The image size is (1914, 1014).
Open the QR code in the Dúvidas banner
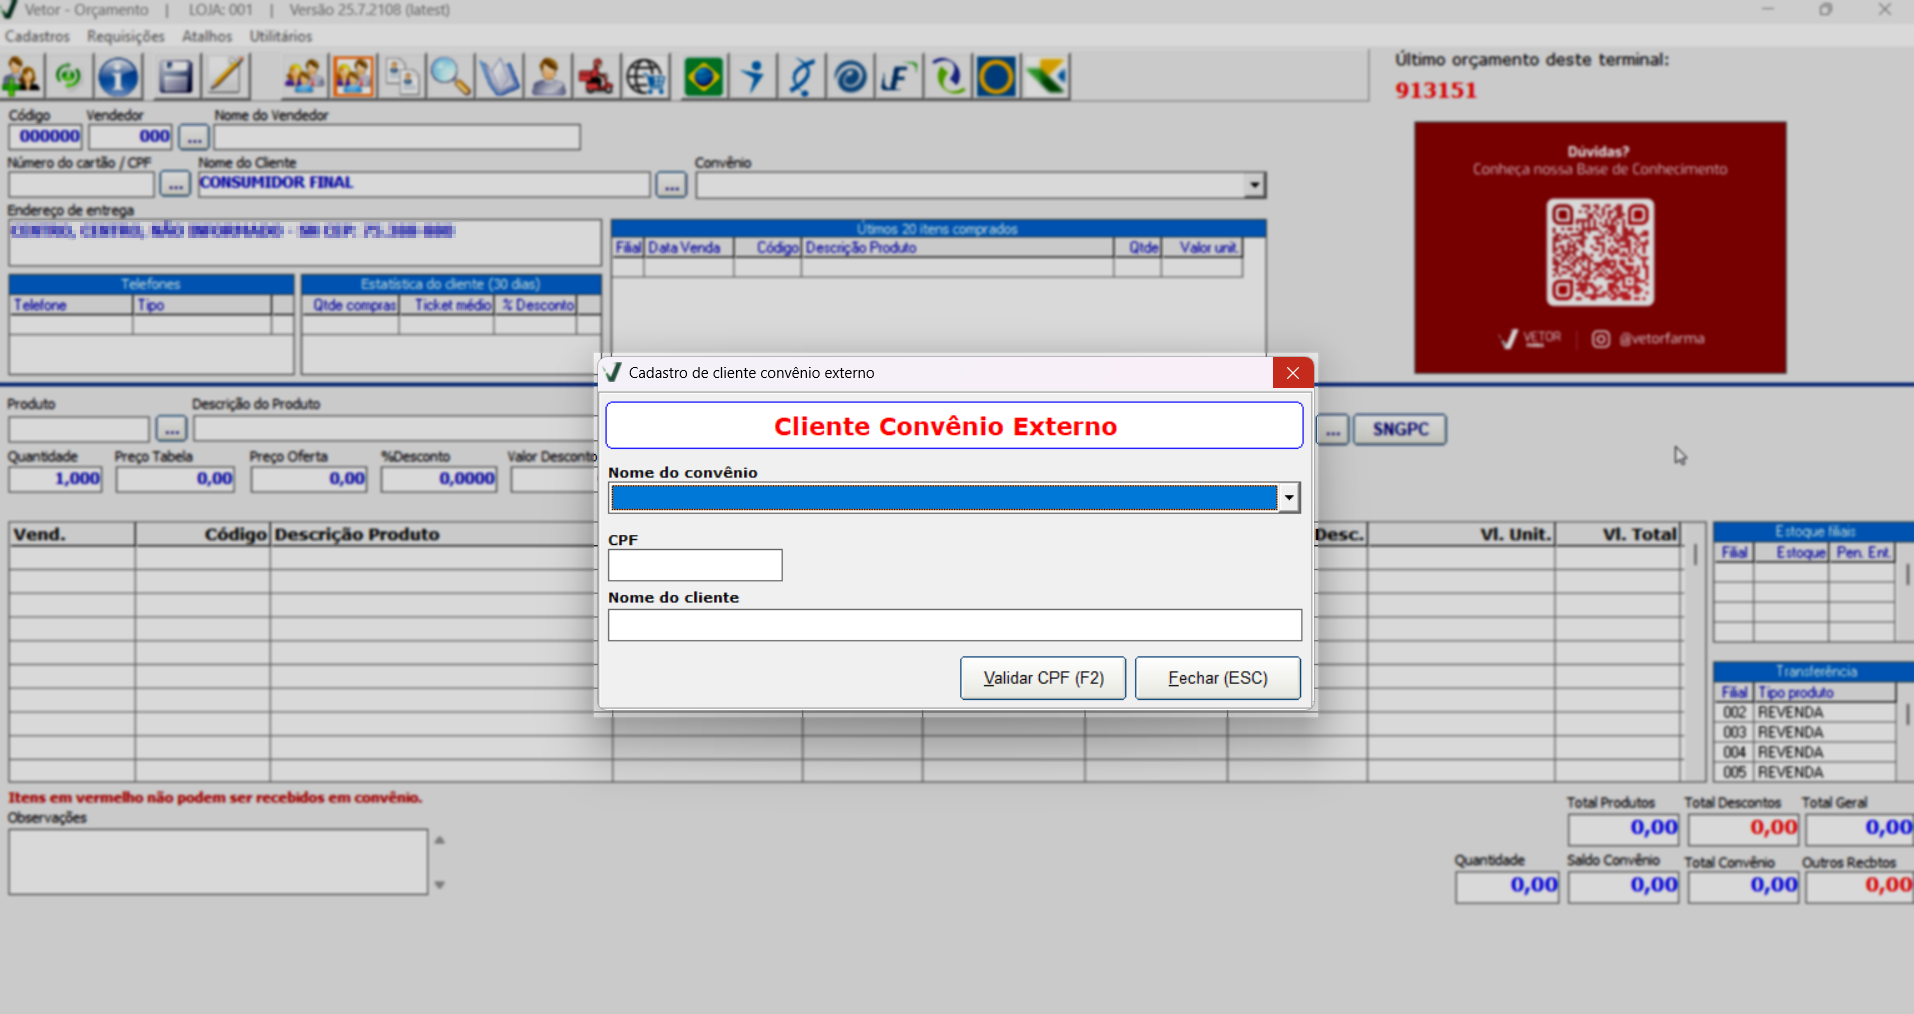[x=1600, y=252]
